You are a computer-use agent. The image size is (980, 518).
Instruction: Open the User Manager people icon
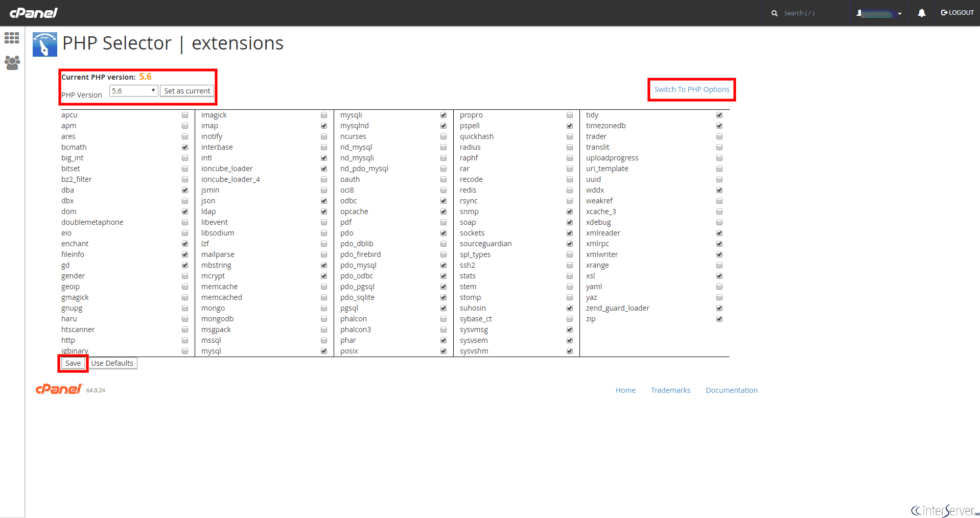tap(12, 62)
